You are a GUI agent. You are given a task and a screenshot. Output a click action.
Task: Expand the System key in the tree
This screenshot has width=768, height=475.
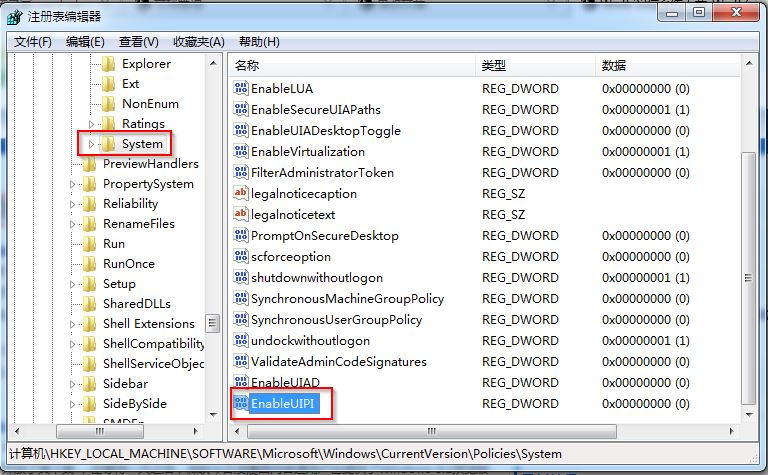coord(91,144)
